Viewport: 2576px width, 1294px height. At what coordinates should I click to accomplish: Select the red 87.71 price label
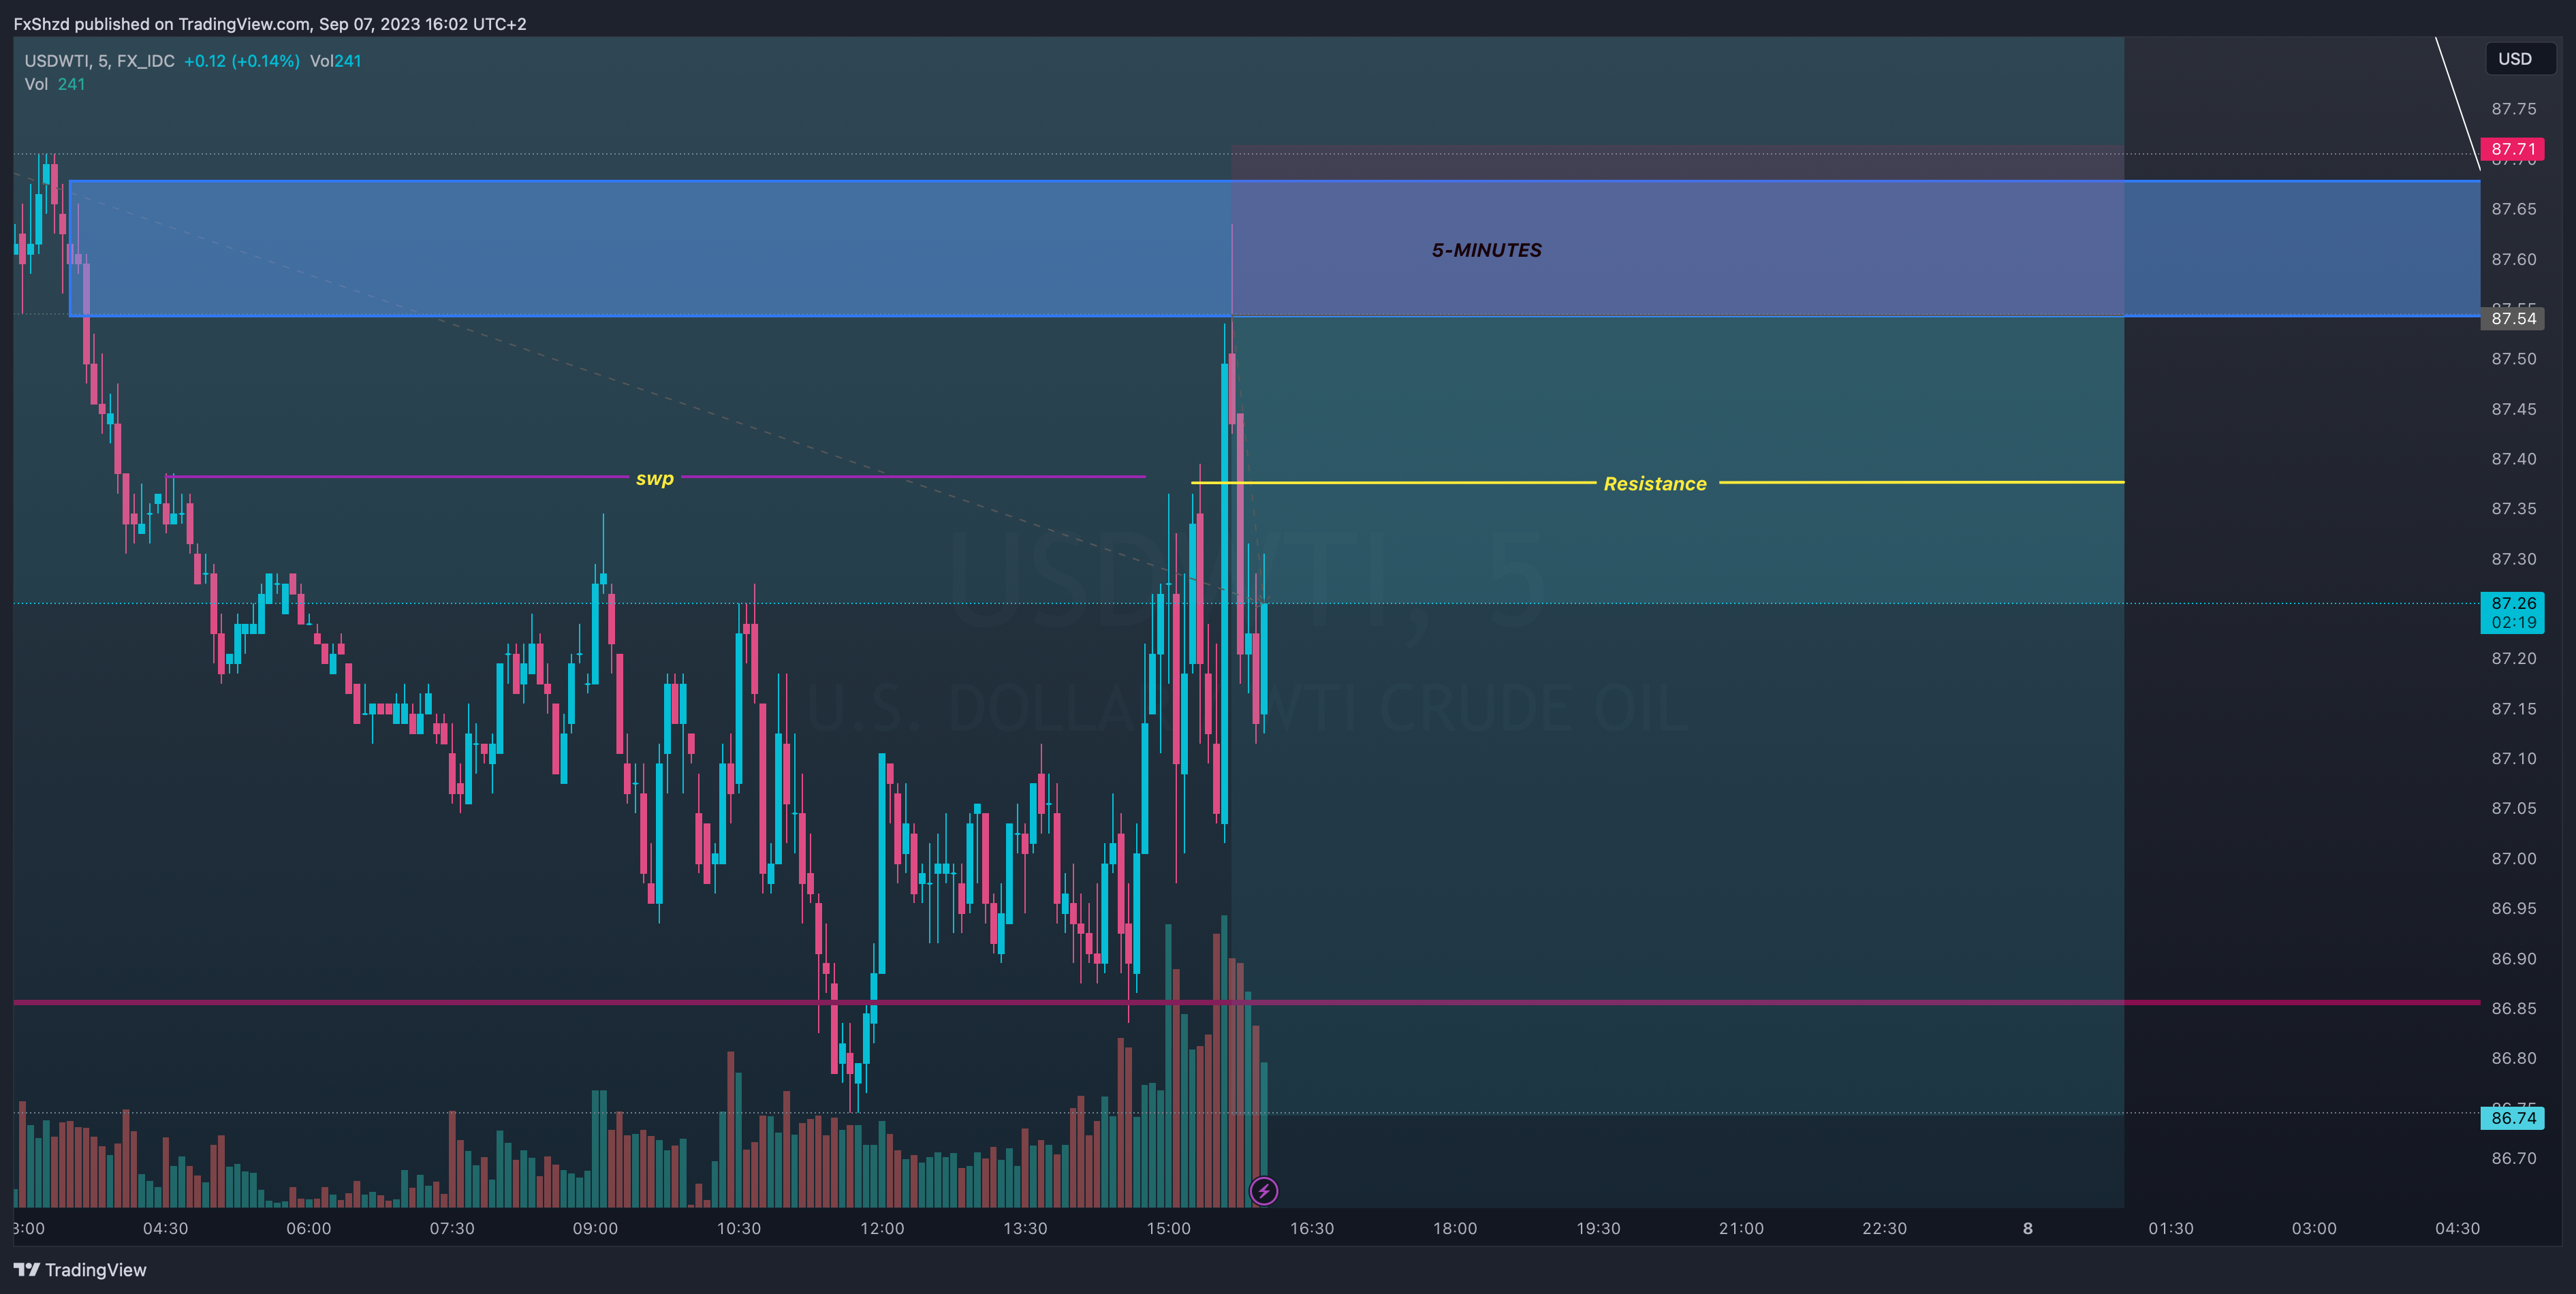(x=2513, y=149)
